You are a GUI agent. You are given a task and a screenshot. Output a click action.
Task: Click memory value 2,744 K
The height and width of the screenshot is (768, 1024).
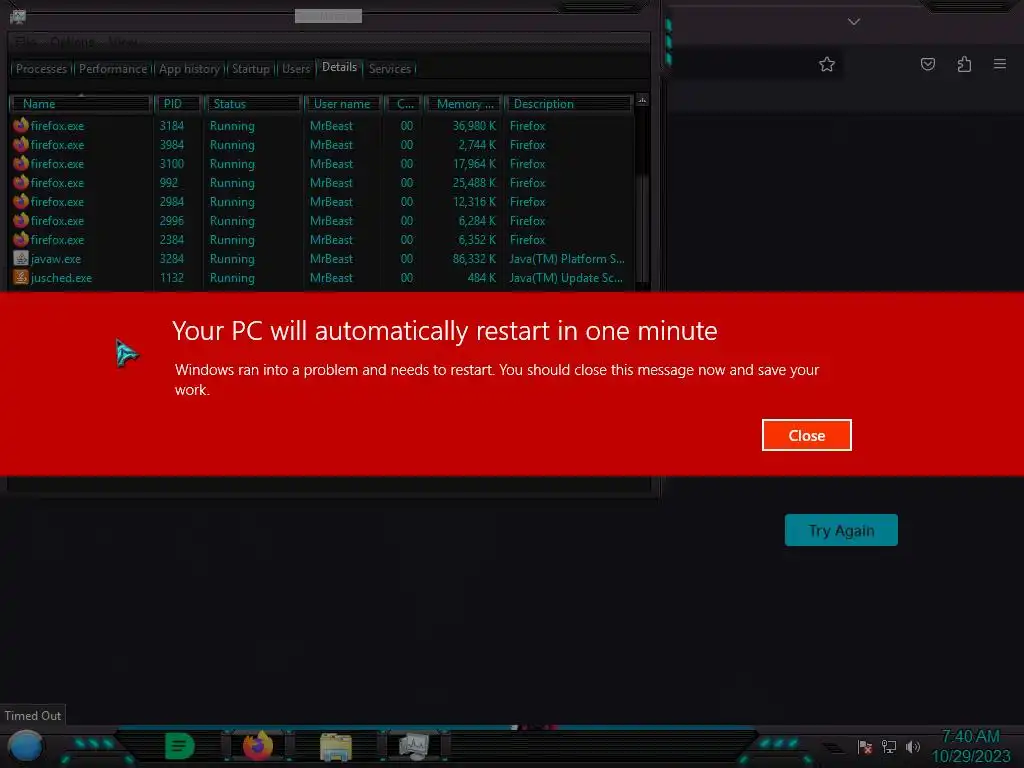pyautogui.click(x=477, y=144)
